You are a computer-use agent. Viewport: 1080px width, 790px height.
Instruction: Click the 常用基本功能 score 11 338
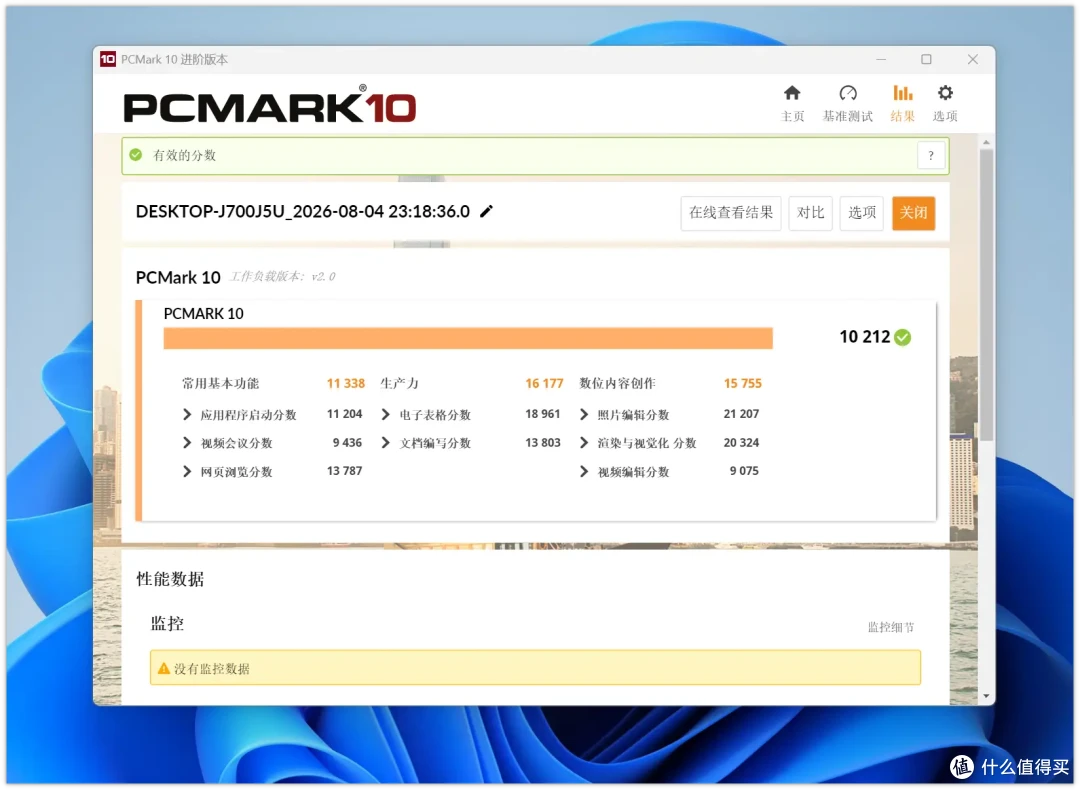(346, 383)
